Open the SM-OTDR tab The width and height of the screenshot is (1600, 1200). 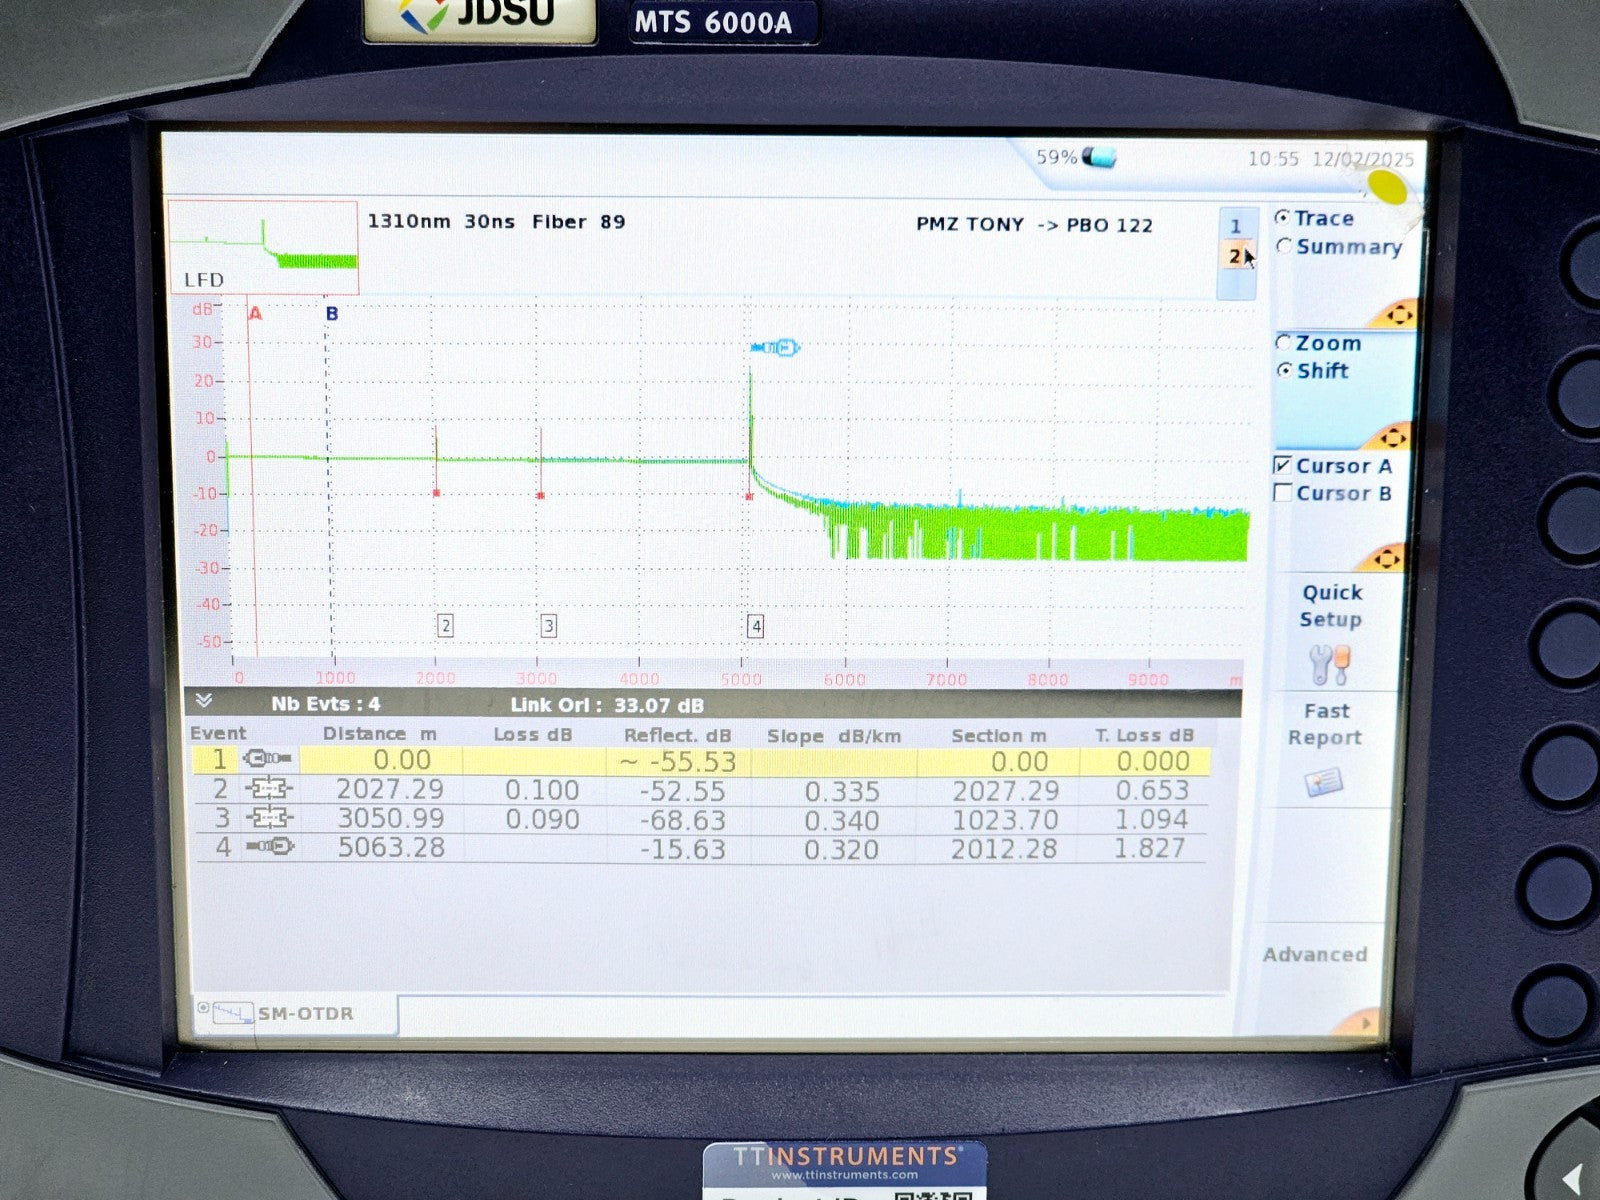[296, 1013]
